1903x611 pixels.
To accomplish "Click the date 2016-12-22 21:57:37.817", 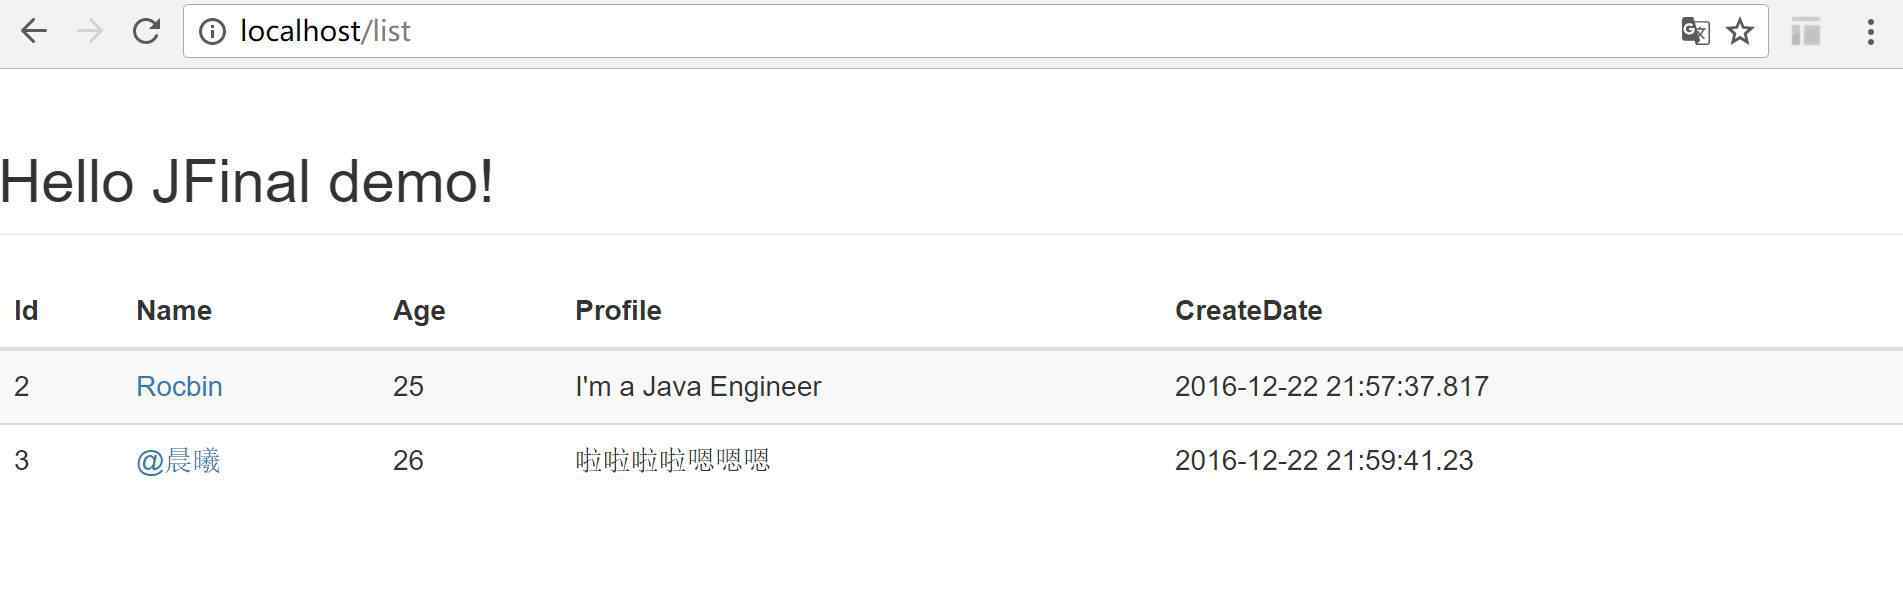I will coord(1331,386).
